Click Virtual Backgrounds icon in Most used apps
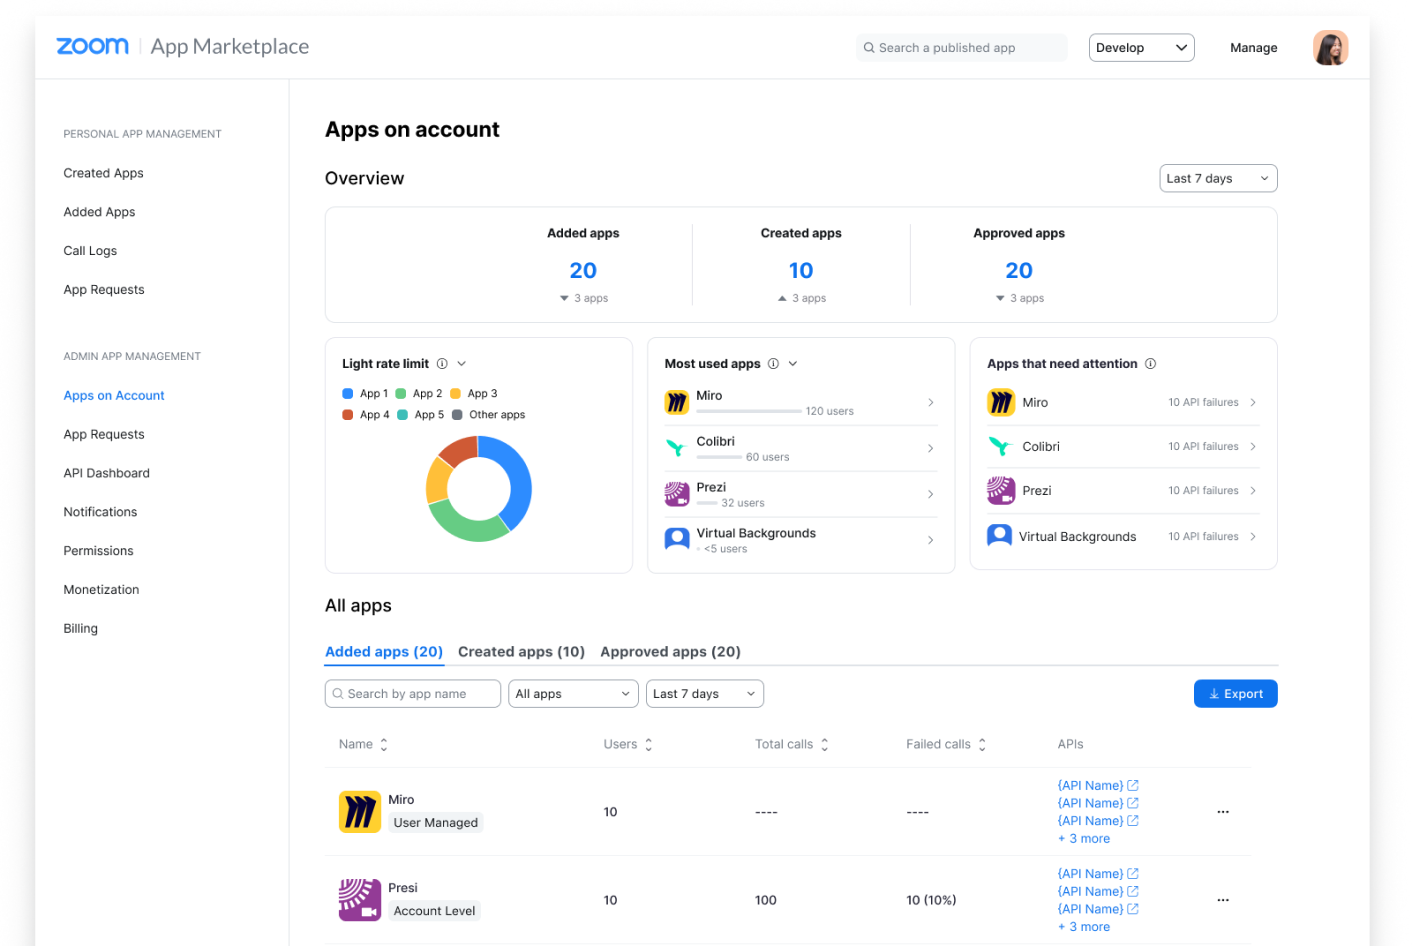The image size is (1412, 946). [677, 540]
